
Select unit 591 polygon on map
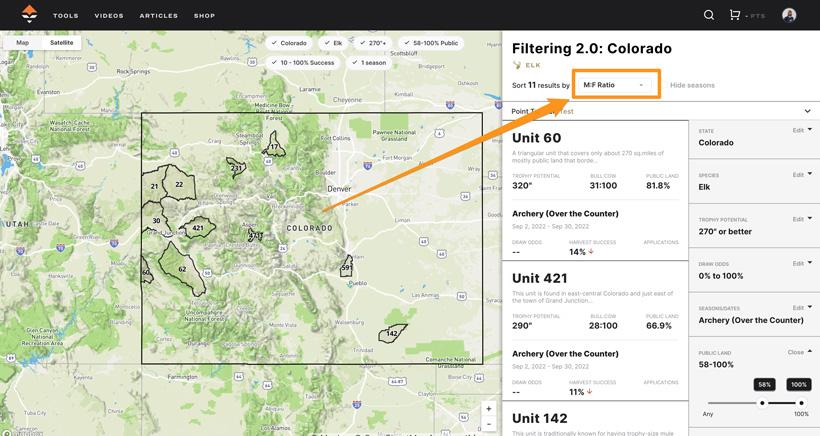tap(346, 267)
